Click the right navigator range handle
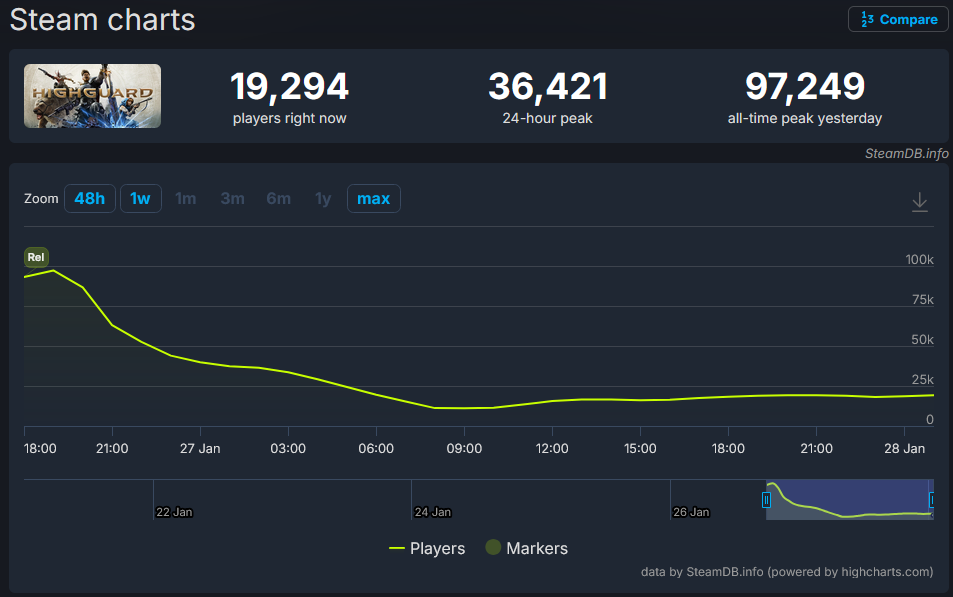Viewport: 953px width, 597px height. (931, 500)
